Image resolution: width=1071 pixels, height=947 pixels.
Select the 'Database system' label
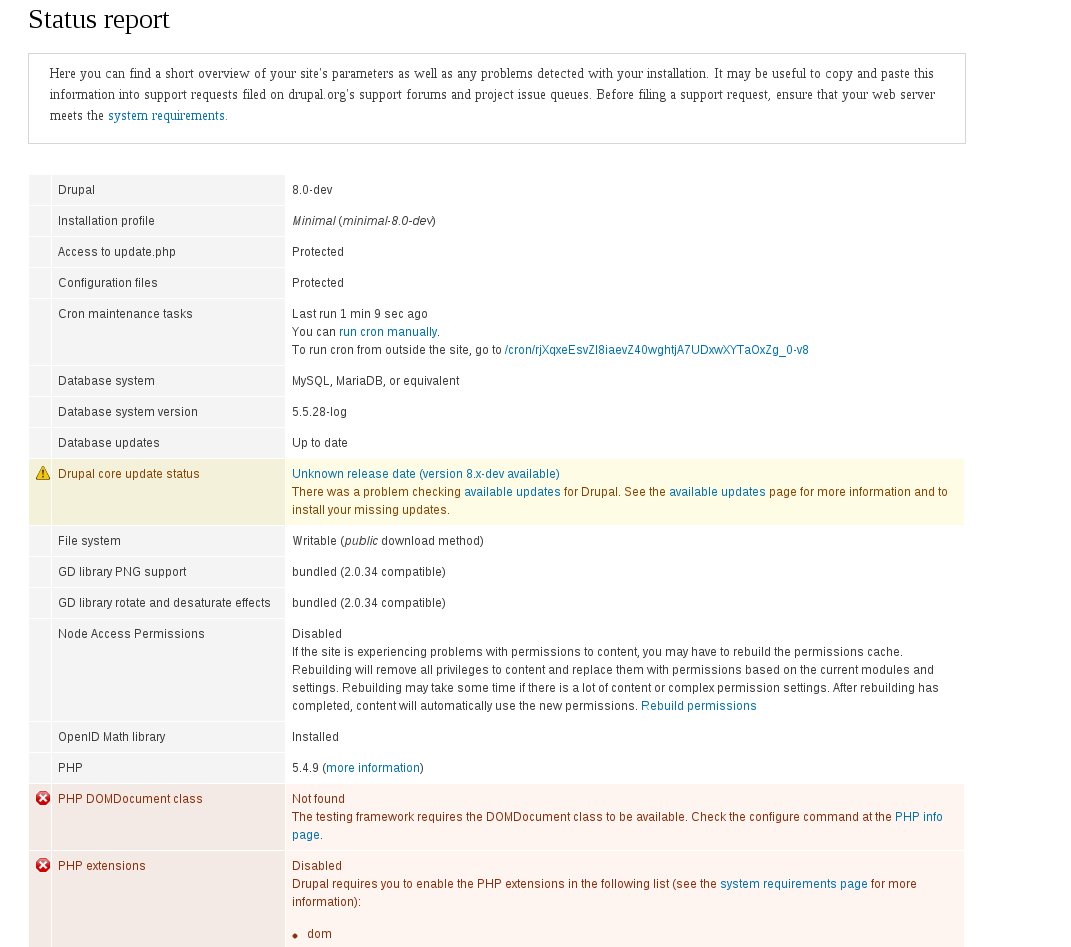[x=107, y=381]
